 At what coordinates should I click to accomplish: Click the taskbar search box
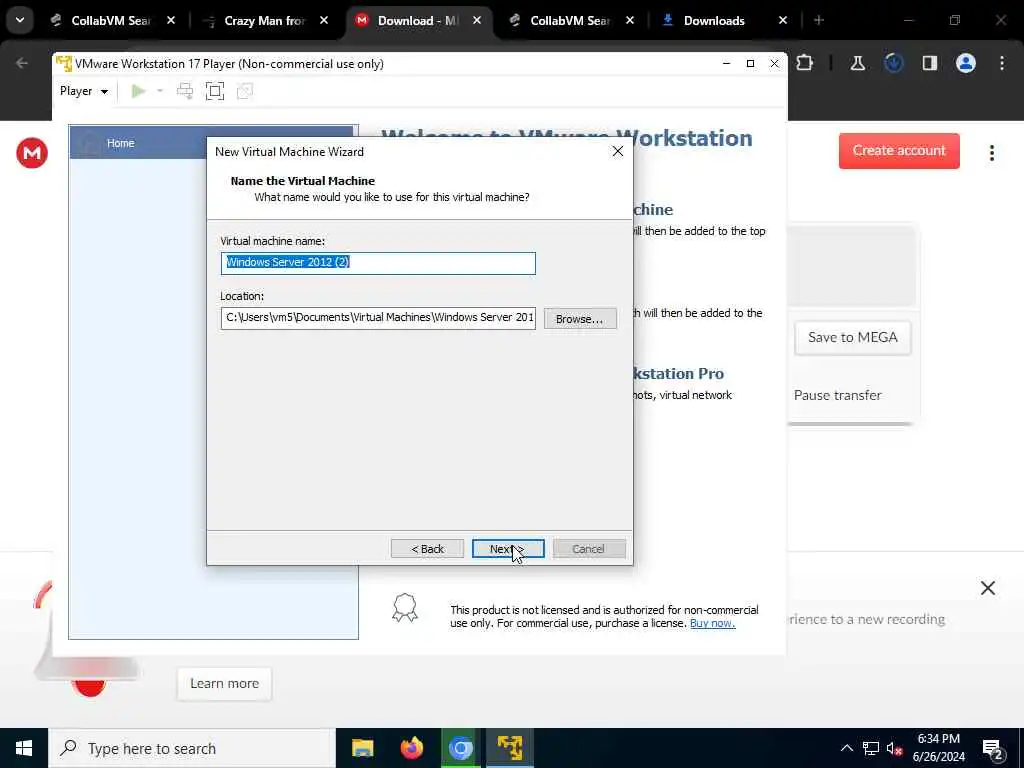pyautogui.click(x=192, y=748)
